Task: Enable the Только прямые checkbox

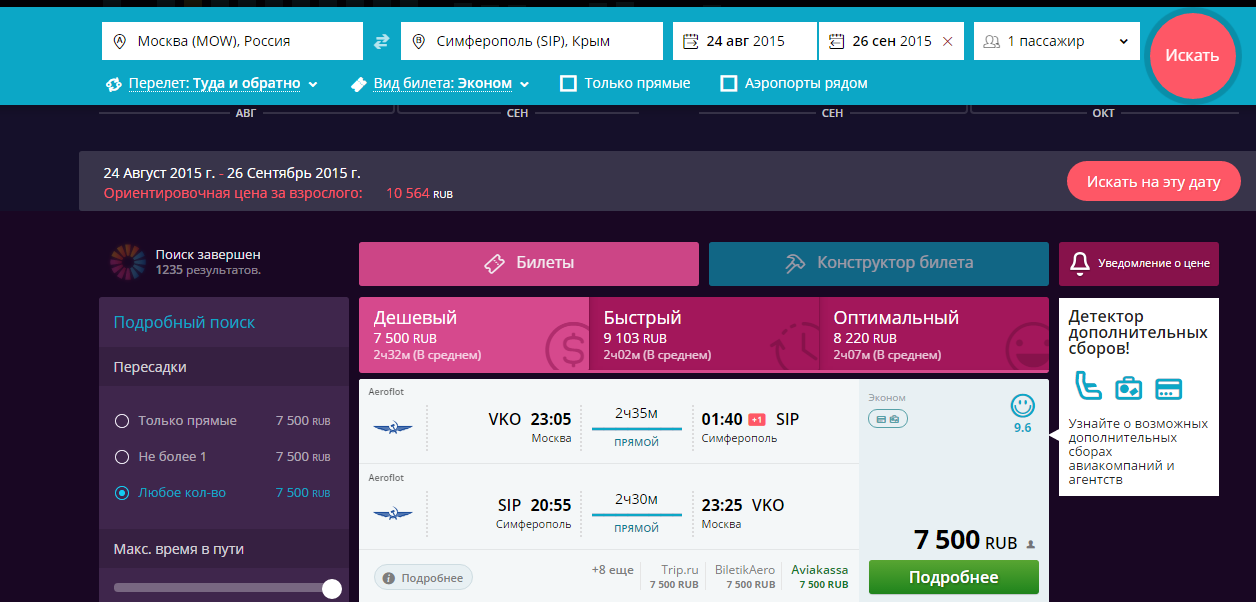Action: [569, 84]
